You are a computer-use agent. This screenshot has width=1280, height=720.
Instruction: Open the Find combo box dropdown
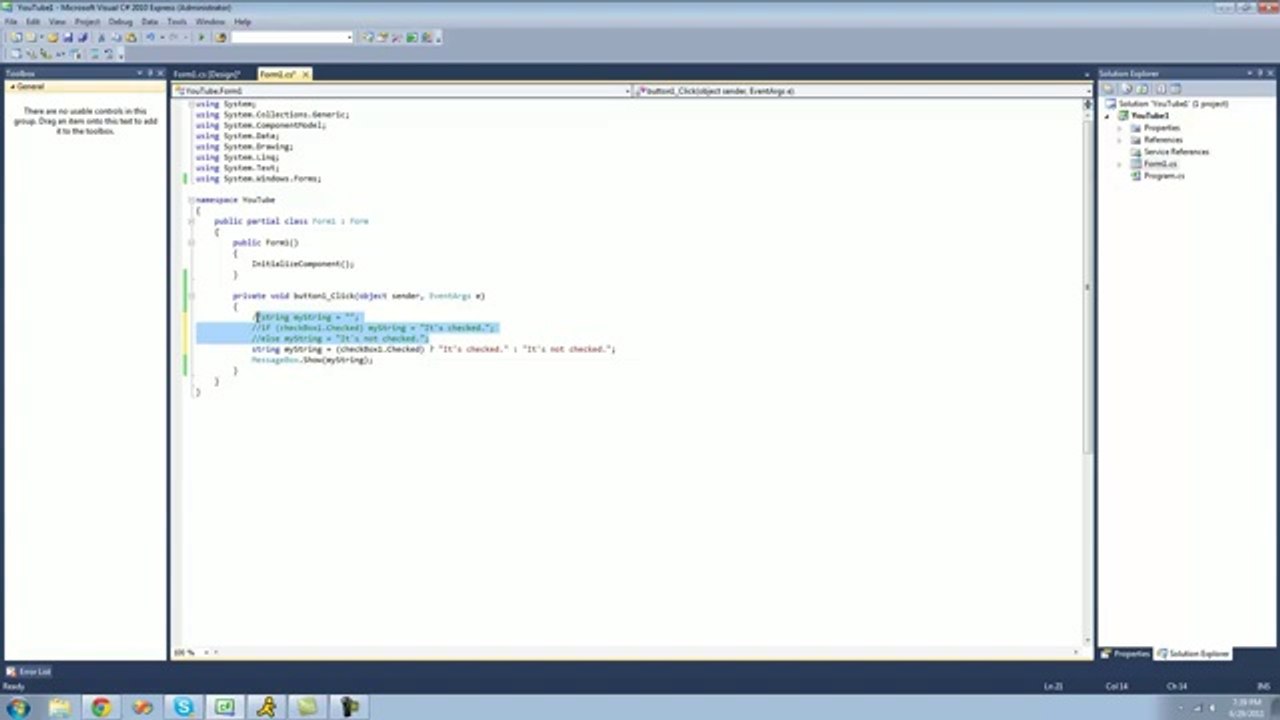click(349, 37)
